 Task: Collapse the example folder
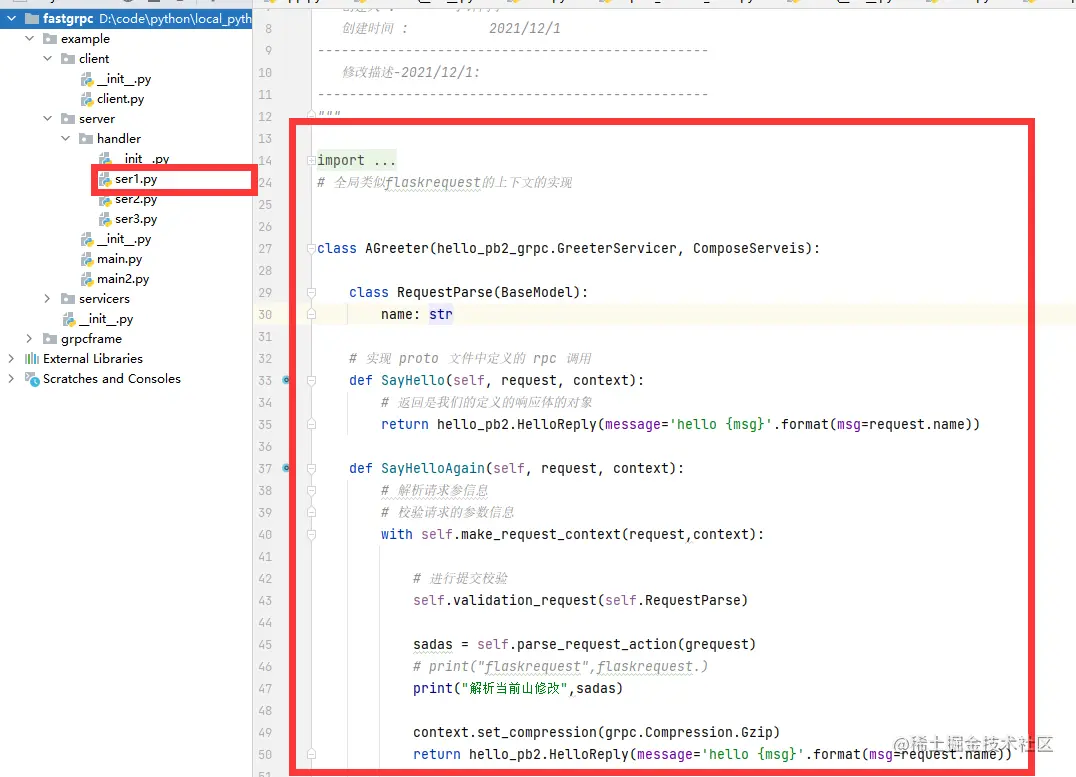(30, 38)
